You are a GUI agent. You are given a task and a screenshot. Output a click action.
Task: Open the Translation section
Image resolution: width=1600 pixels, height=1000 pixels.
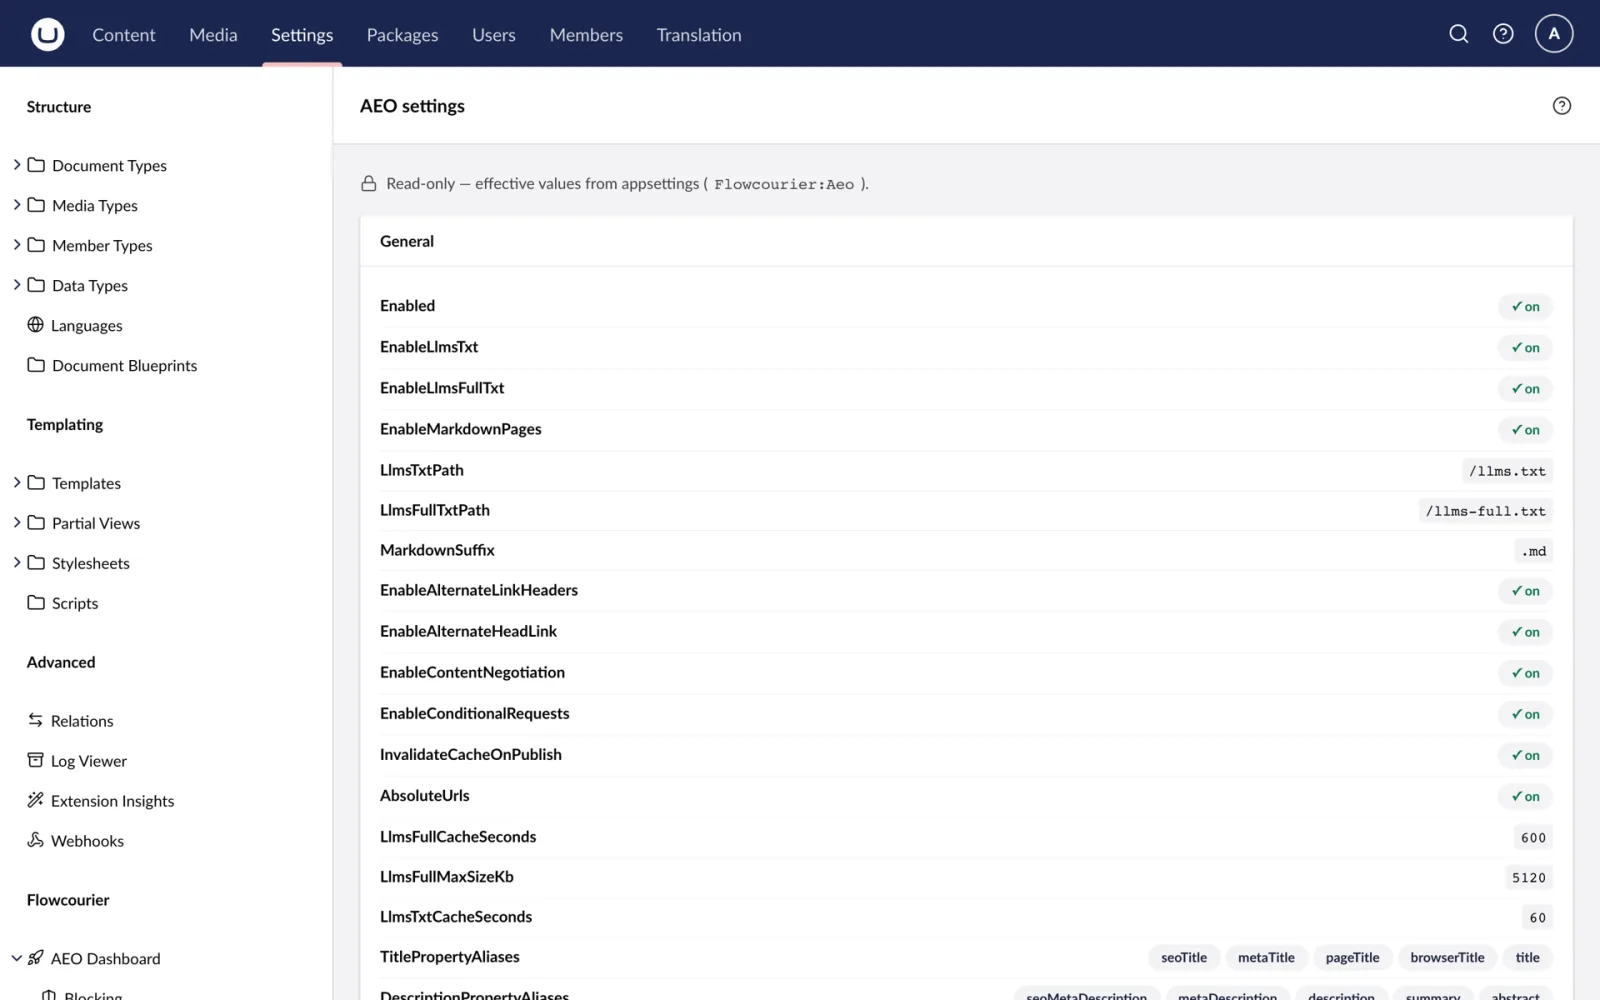(x=699, y=35)
